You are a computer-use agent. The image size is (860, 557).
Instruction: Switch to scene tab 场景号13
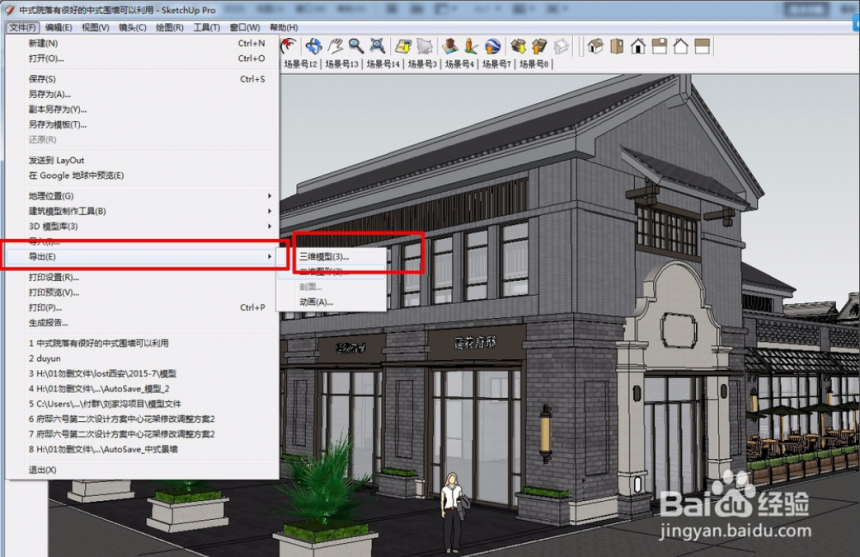tap(342, 64)
